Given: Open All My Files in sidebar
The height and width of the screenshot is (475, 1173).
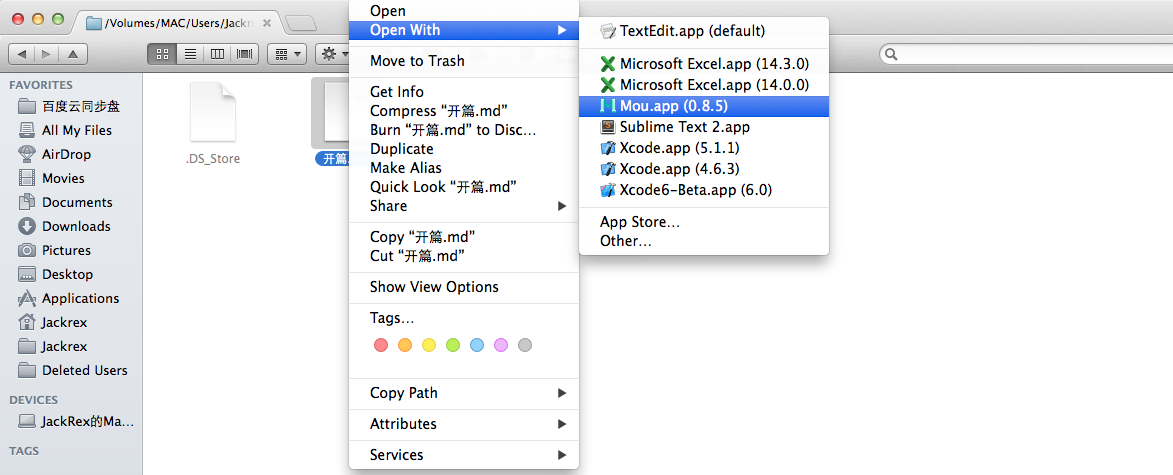Looking at the screenshot, I should pyautogui.click(x=71, y=130).
